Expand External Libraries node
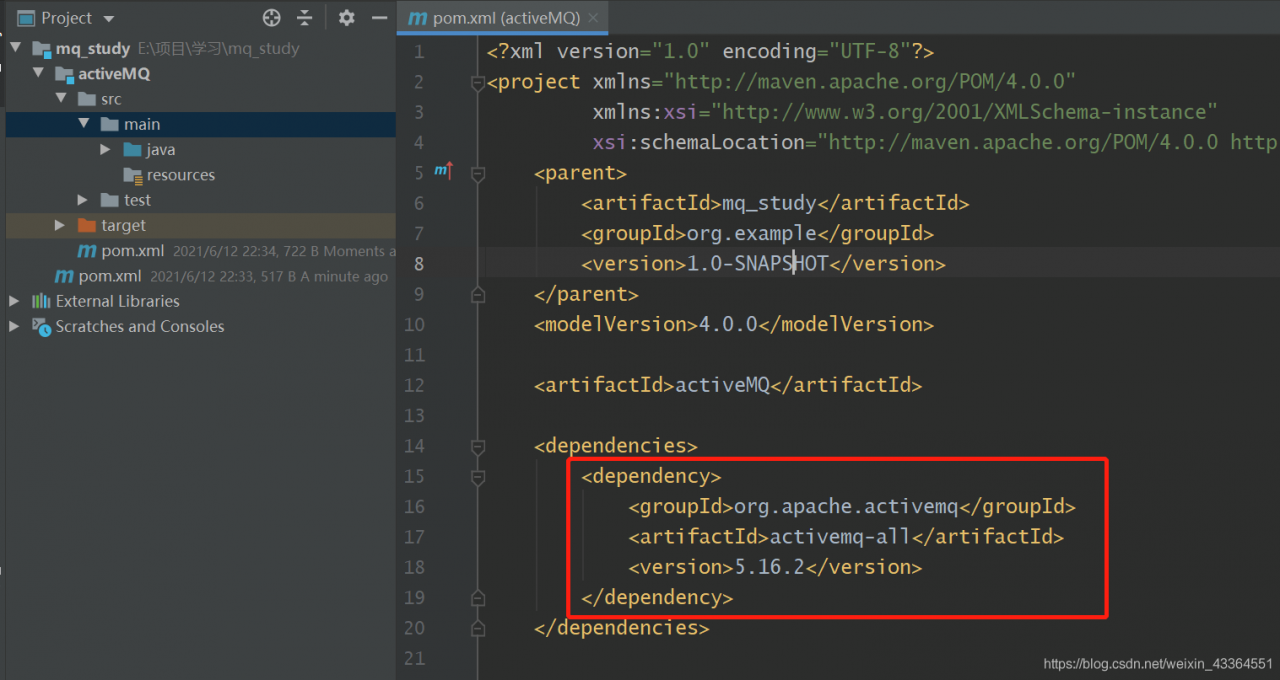Screen dimensions: 1280x680 (14, 301)
